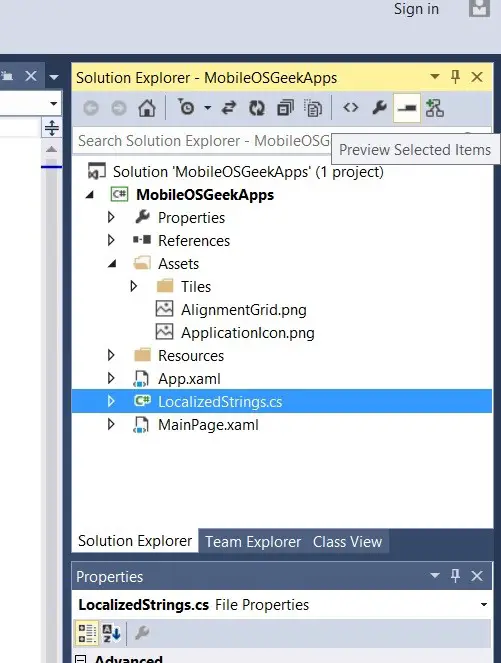Viewport: 501px width, 663px height.
Task: Open the LocalizedStrings.cs File Properties object dropdown
Action: [484, 605]
